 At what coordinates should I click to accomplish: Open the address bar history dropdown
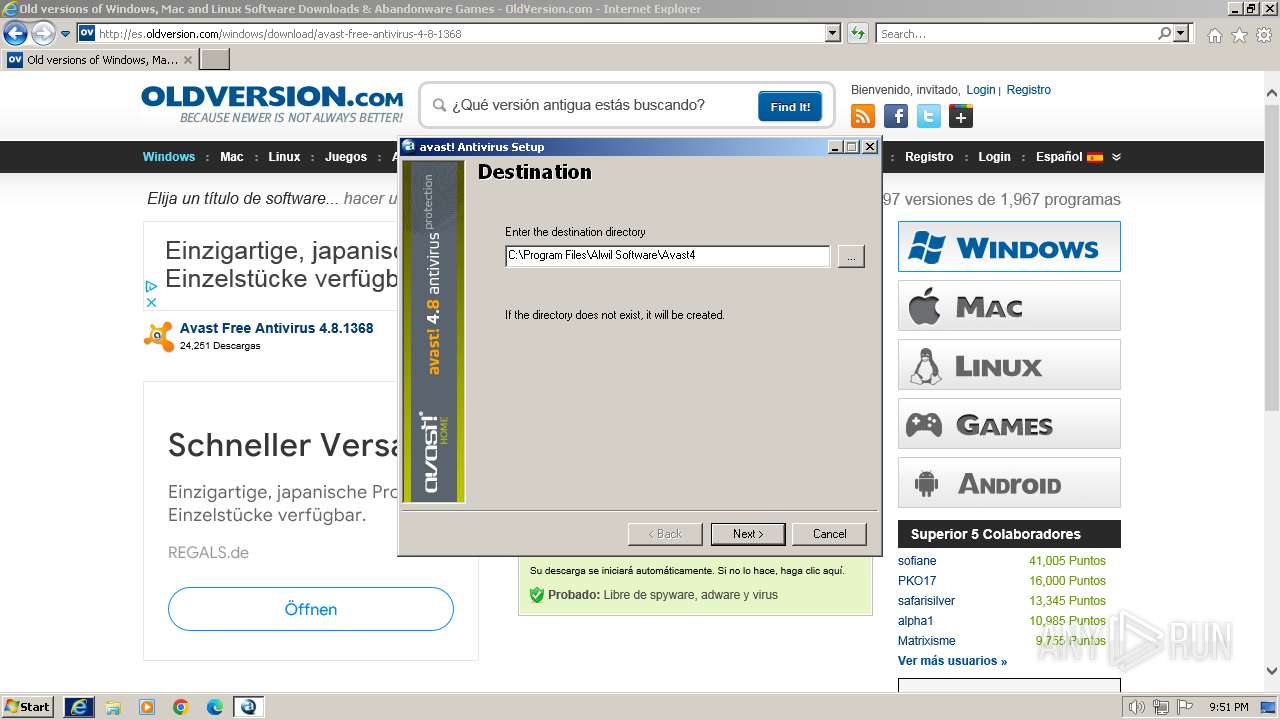click(x=833, y=33)
